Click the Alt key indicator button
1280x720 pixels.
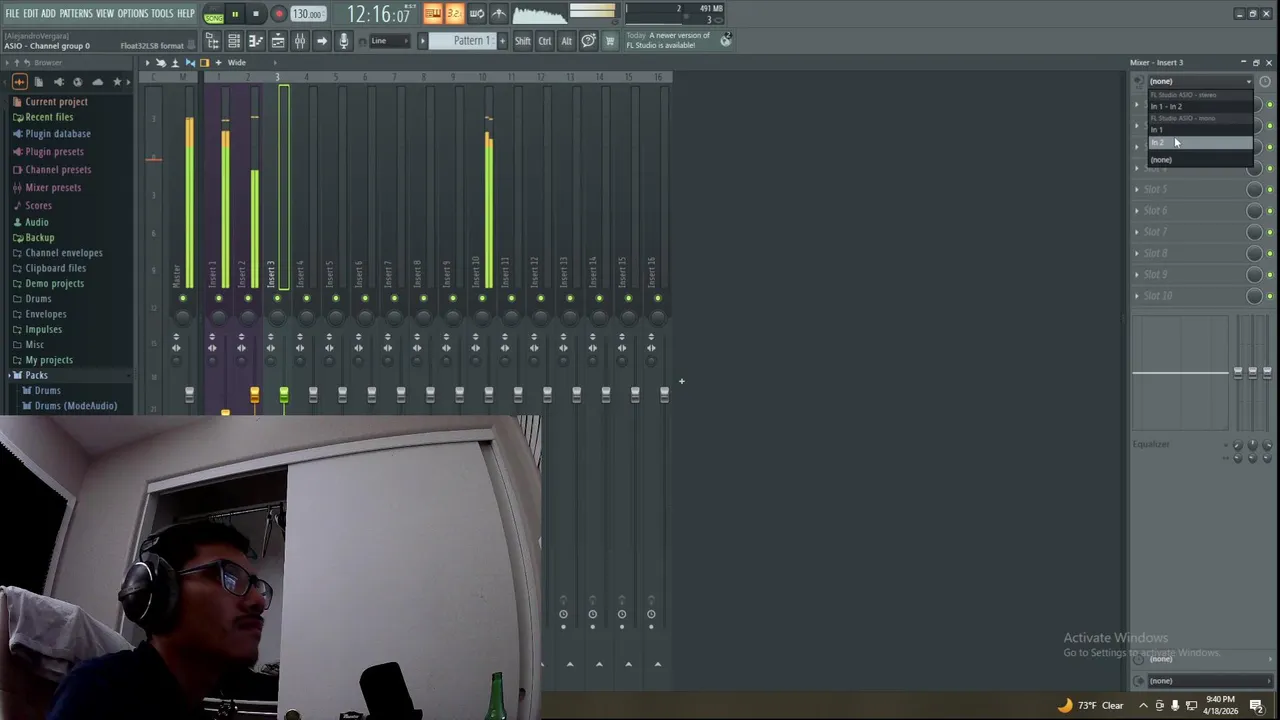tap(566, 41)
